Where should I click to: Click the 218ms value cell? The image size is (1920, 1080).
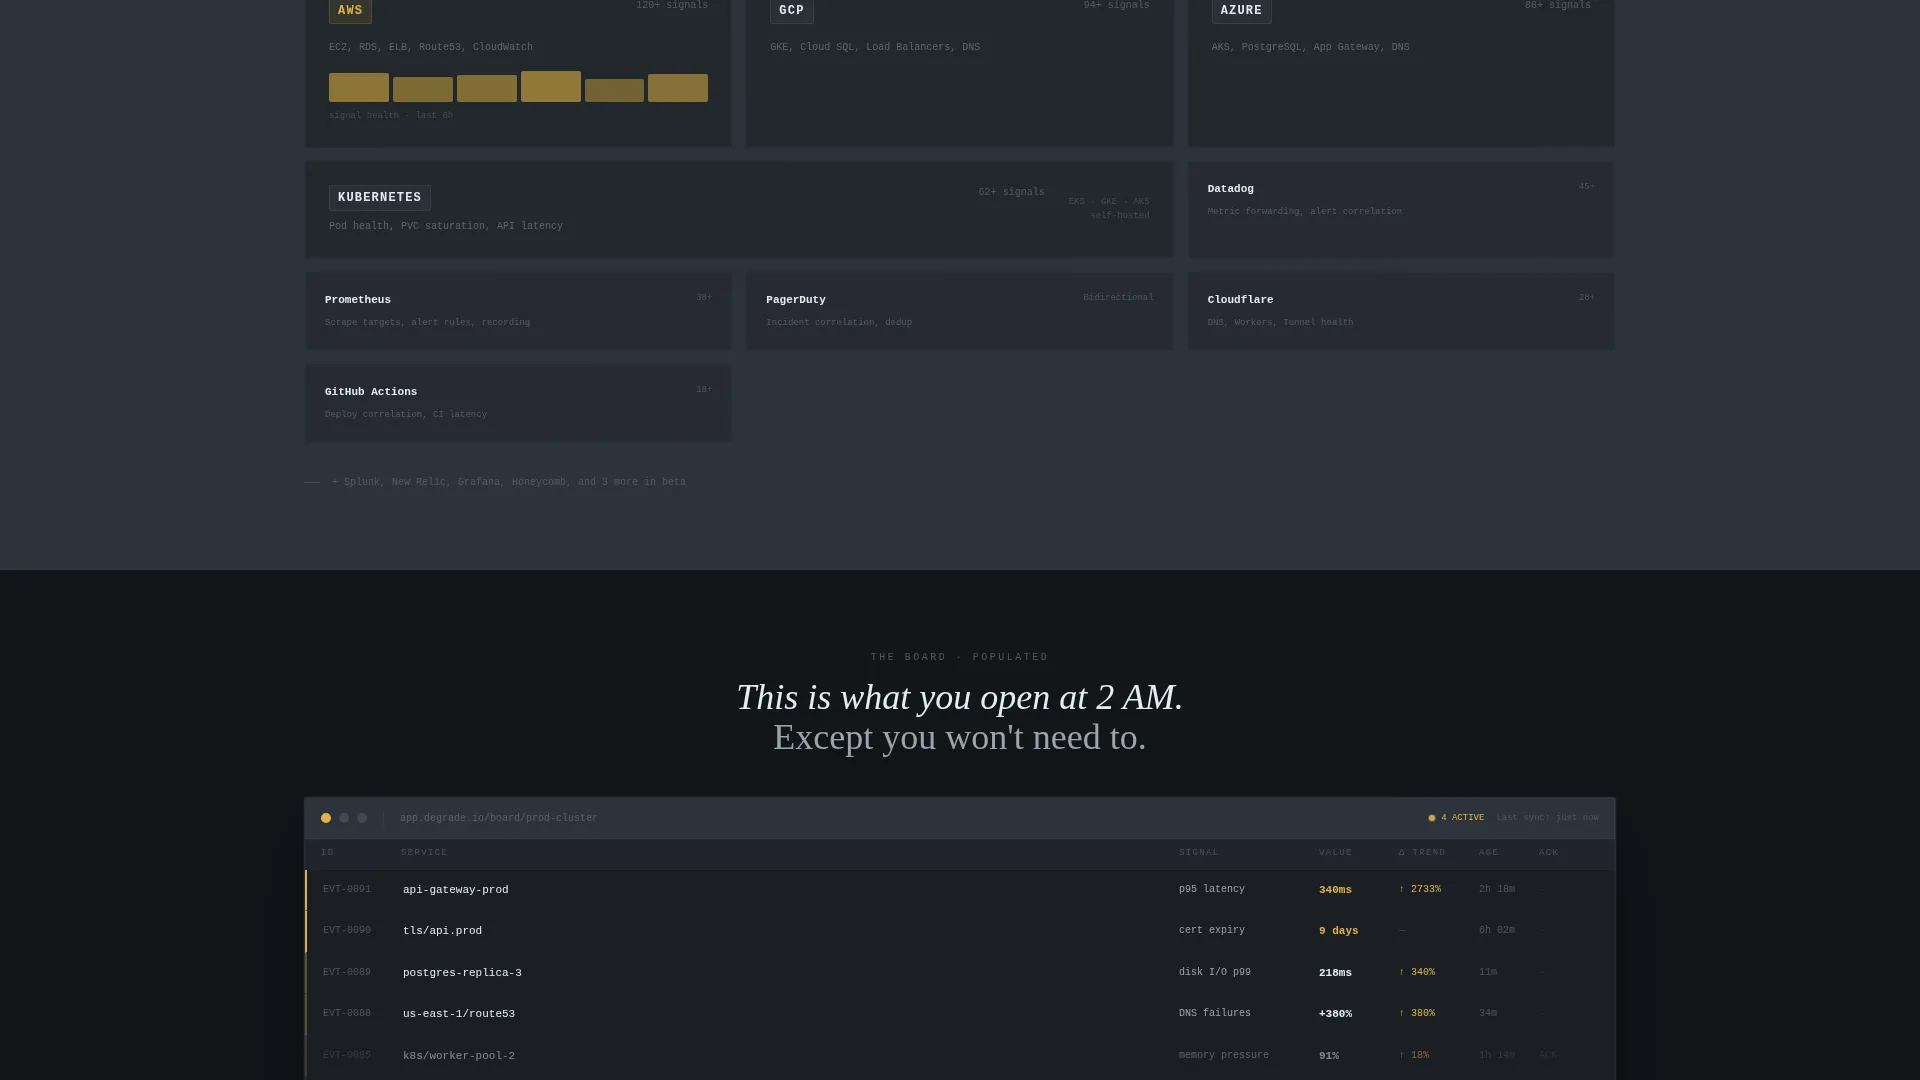1335,973
